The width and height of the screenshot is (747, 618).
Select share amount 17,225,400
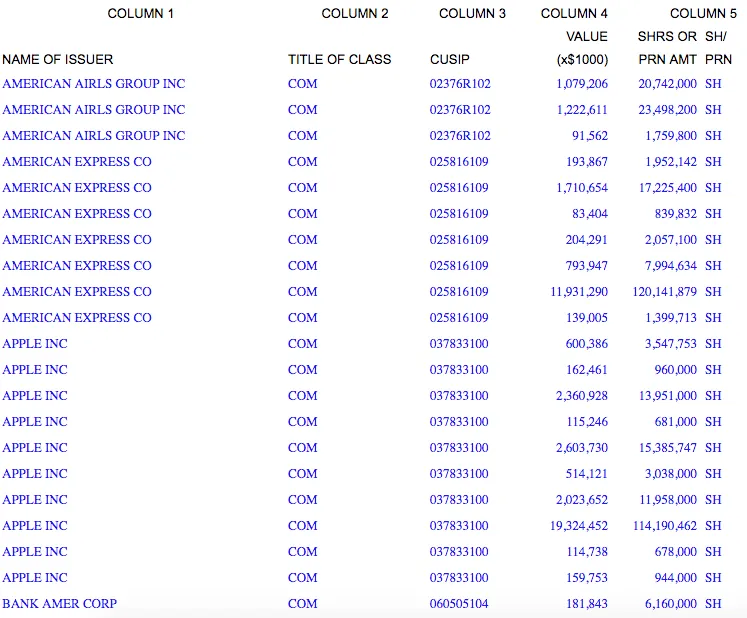(x=667, y=188)
